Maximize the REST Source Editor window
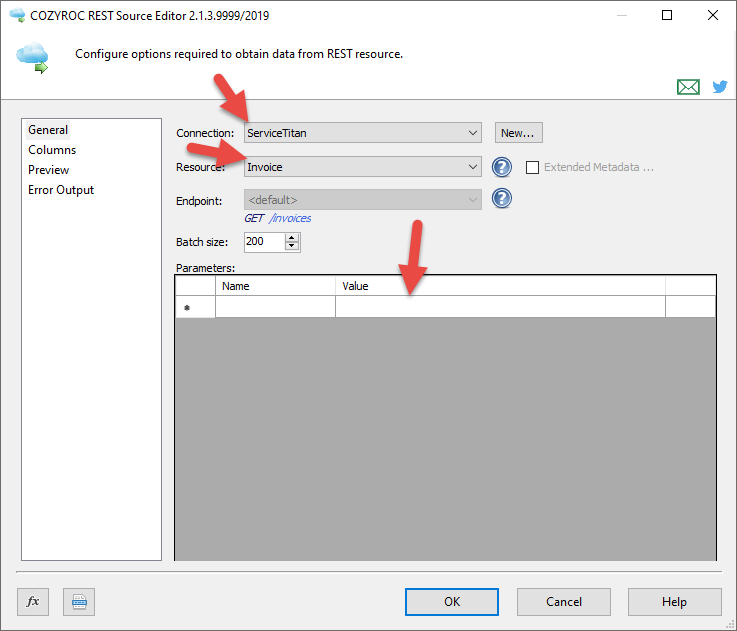737x631 pixels. (666, 16)
